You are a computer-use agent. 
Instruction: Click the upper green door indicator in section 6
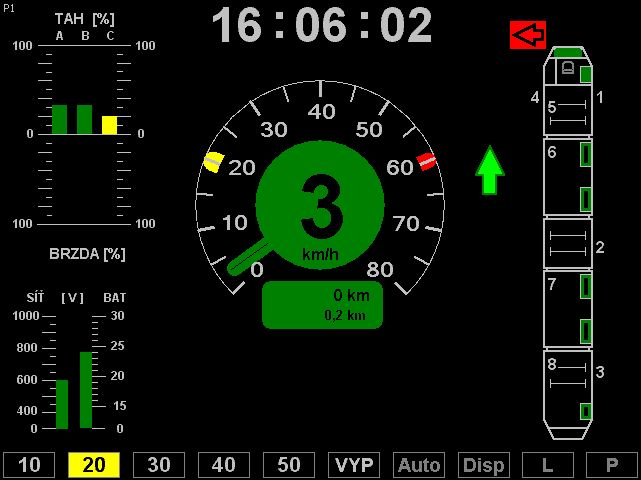586,155
